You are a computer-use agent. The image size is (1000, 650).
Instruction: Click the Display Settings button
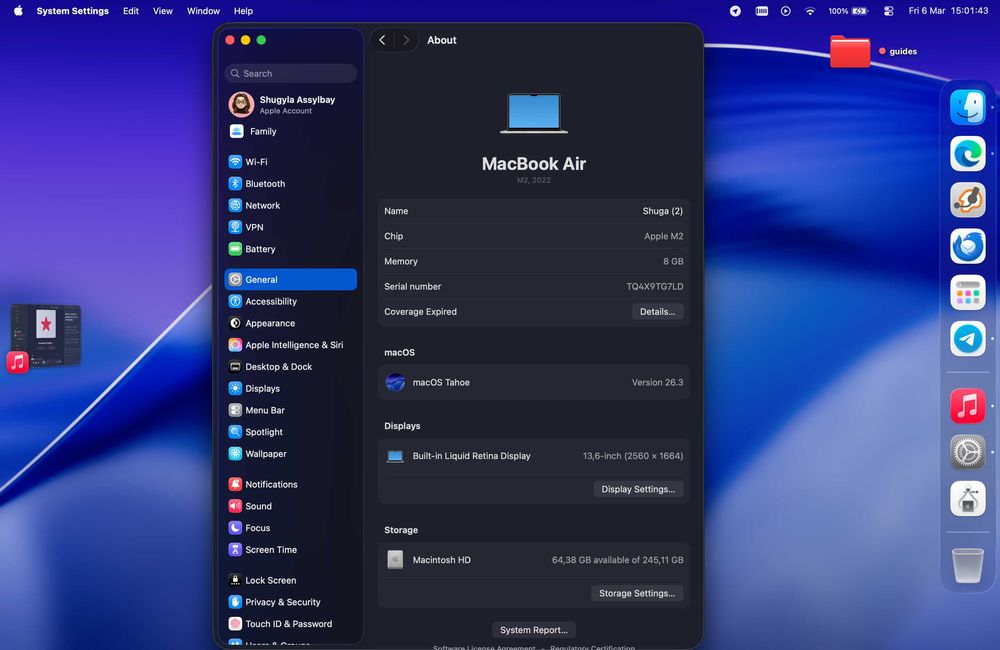(x=638, y=489)
